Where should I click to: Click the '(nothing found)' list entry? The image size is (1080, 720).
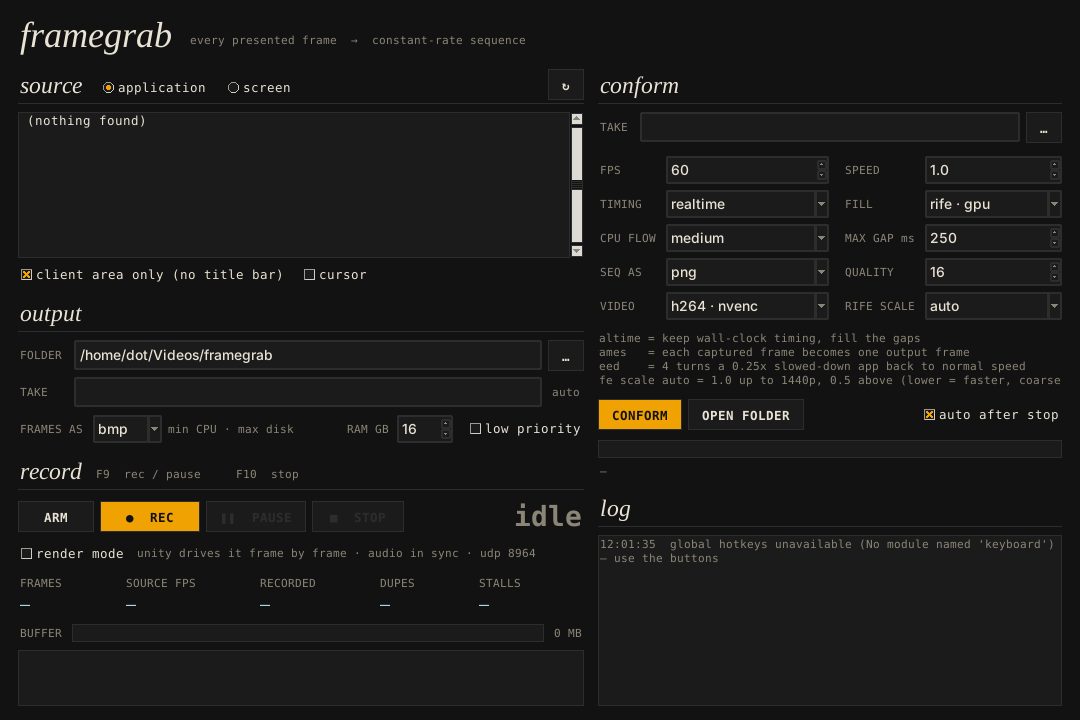87,121
